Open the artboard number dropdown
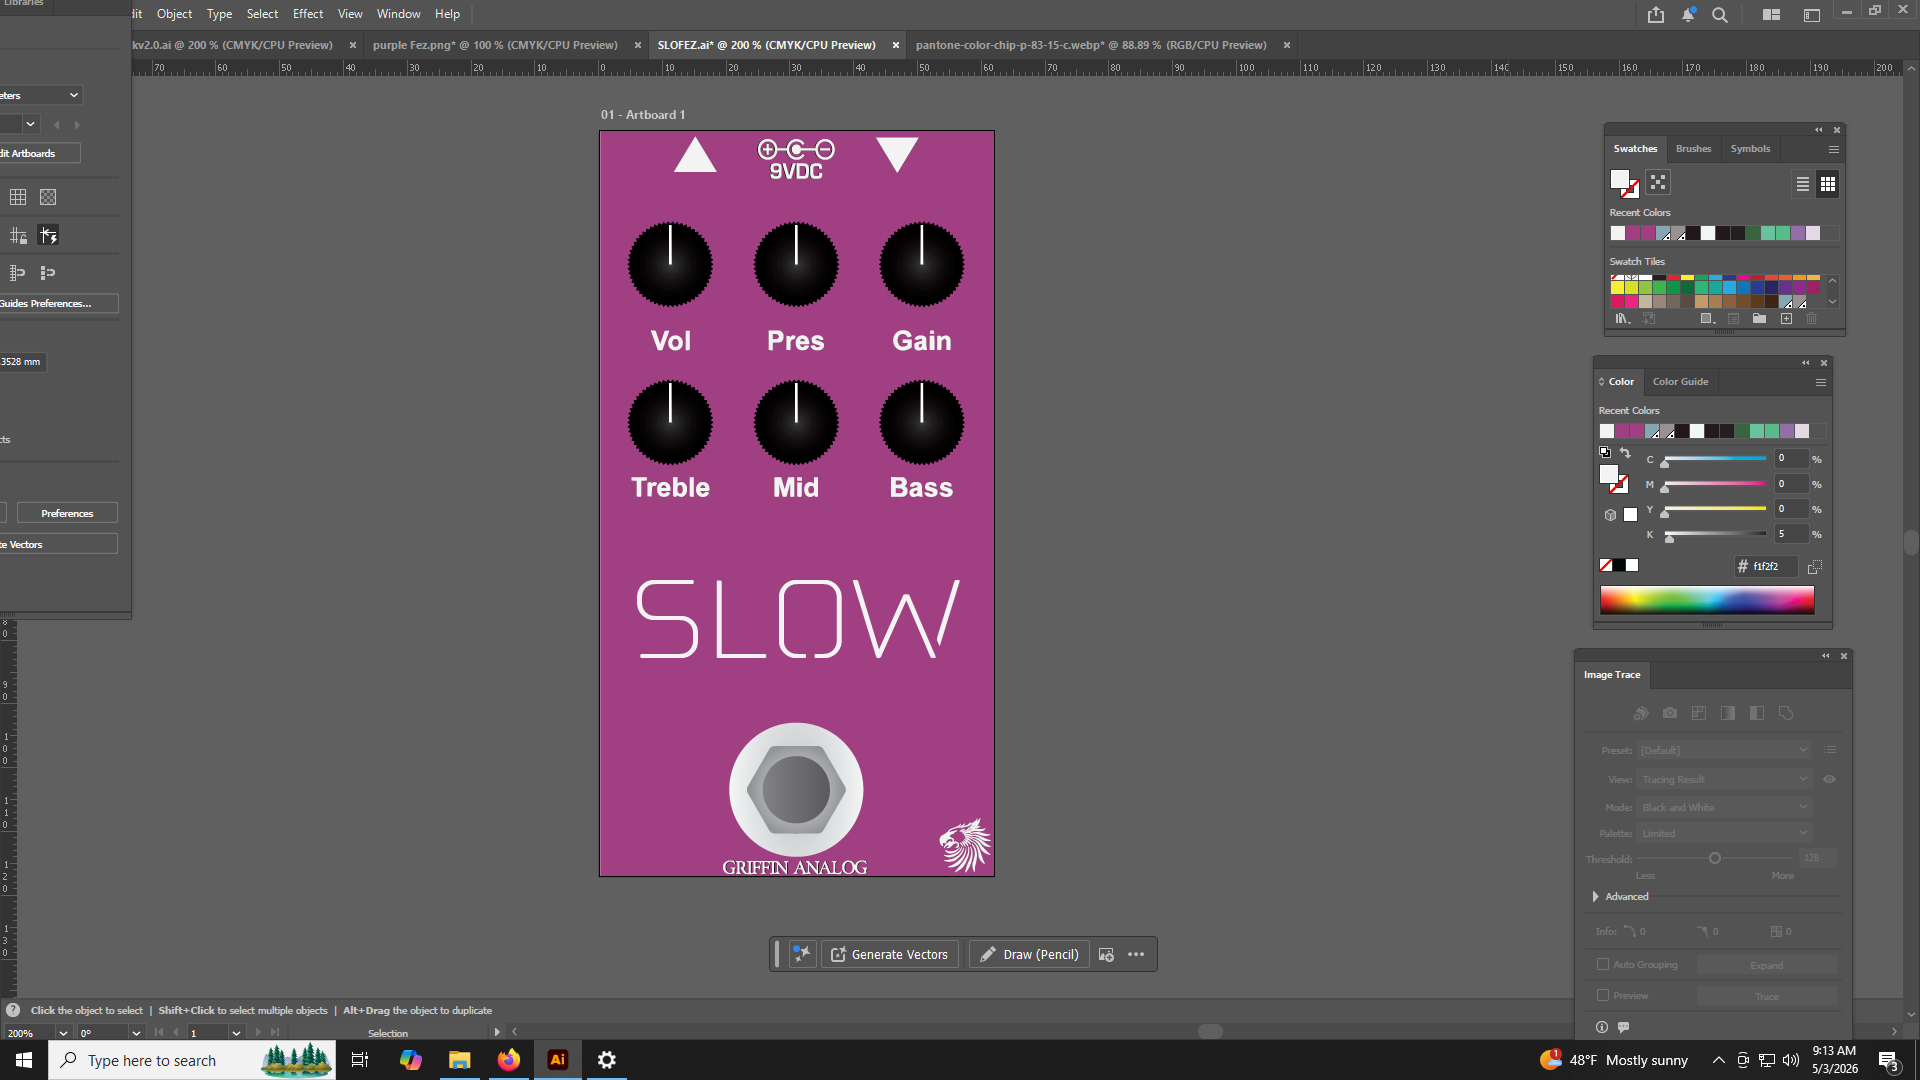This screenshot has width=1920, height=1080. [31, 124]
